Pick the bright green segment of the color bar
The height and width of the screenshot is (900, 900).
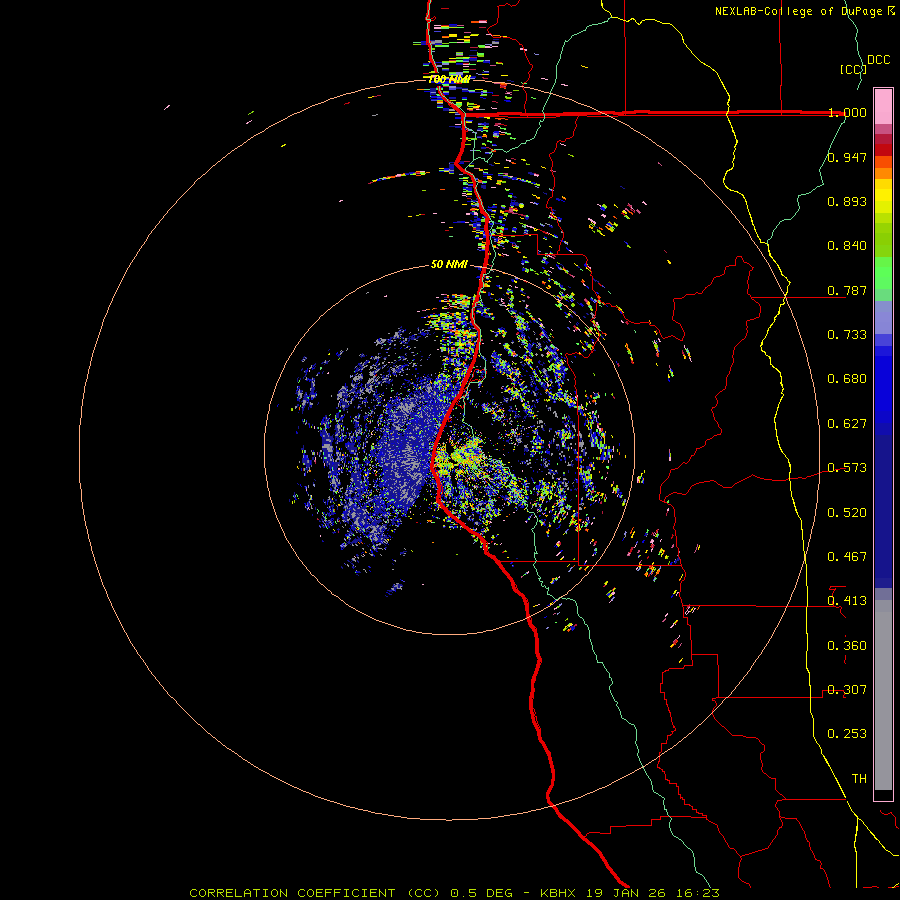[x=883, y=273]
